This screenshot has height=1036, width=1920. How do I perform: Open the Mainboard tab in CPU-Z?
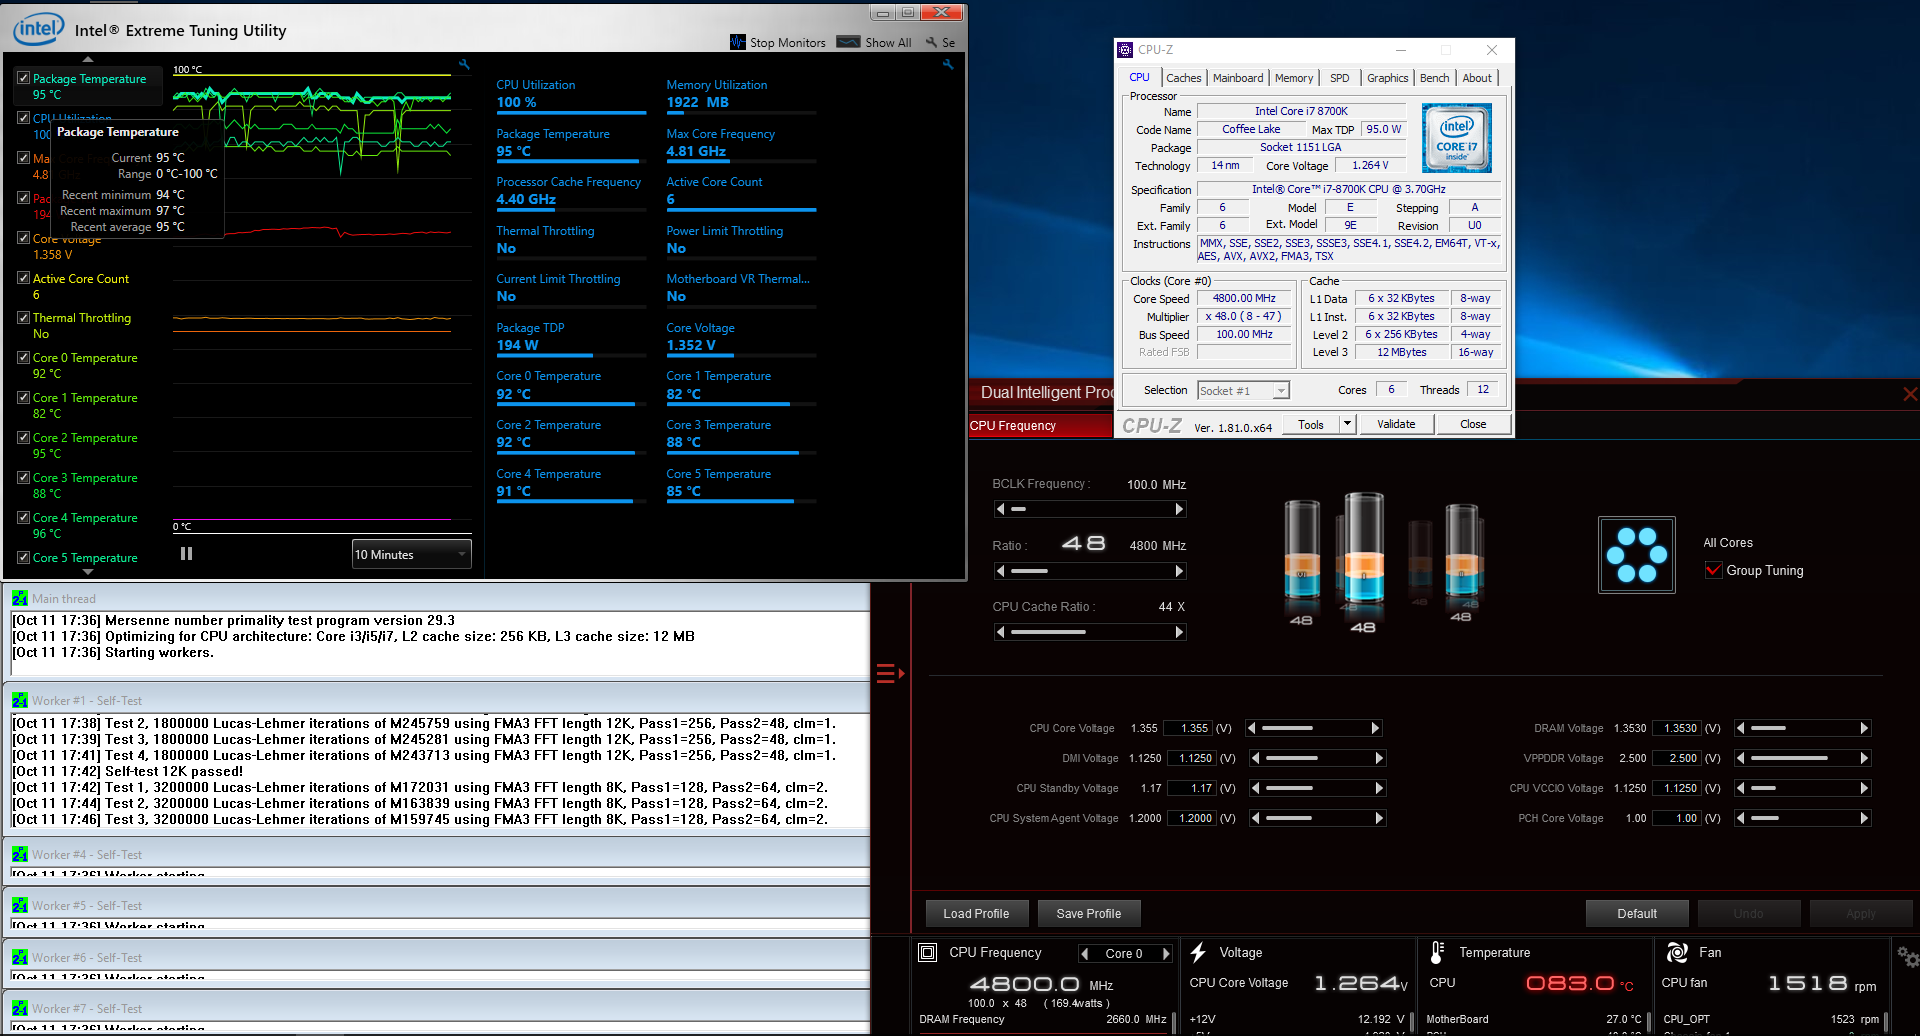point(1238,78)
